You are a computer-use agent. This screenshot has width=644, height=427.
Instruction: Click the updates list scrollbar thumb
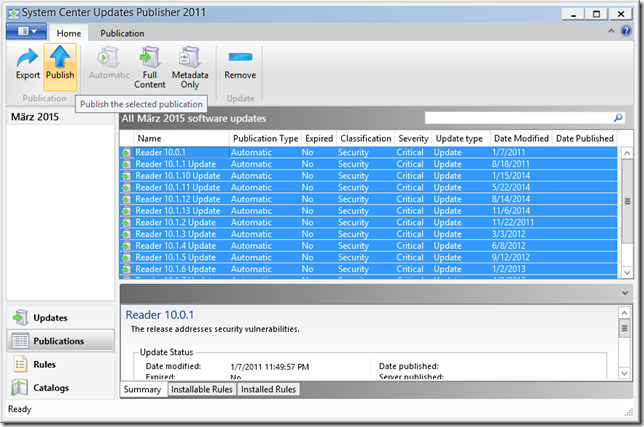627,201
